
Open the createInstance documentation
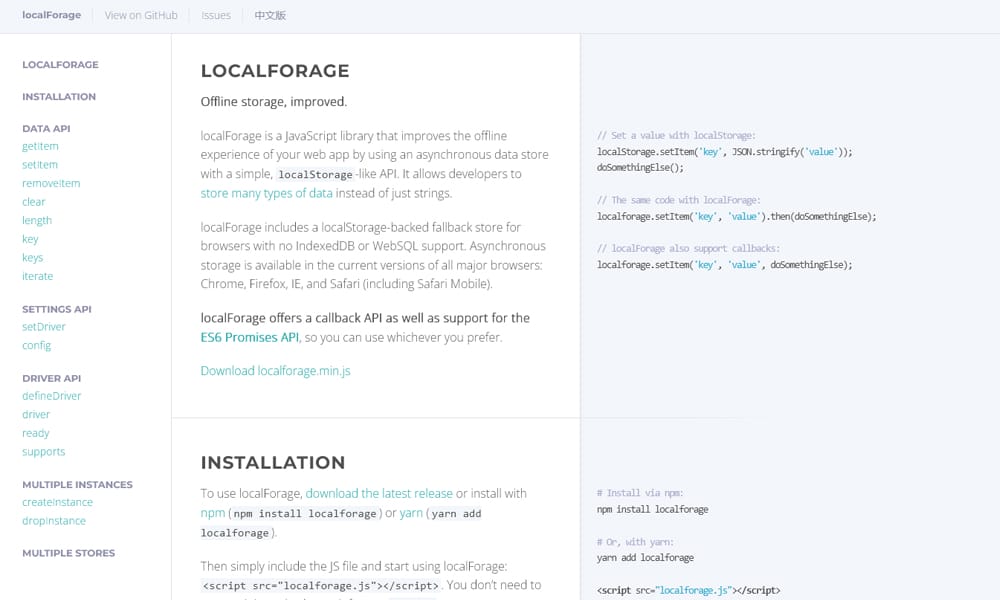coord(57,501)
